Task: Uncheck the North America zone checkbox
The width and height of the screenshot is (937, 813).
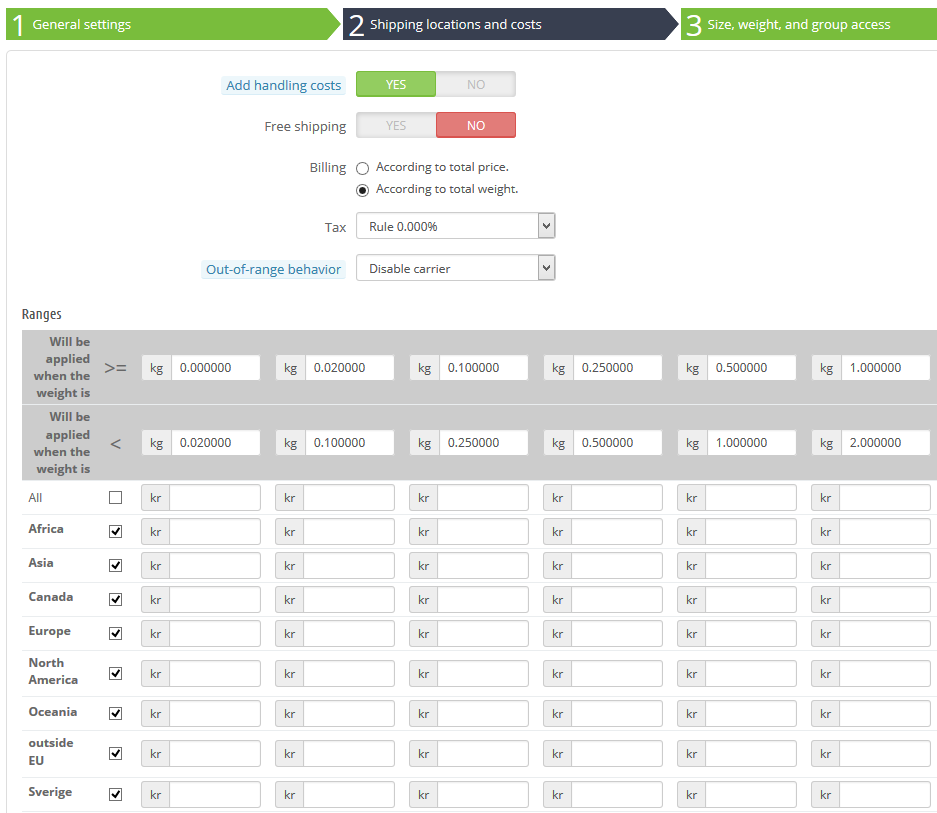Action: tap(115, 674)
